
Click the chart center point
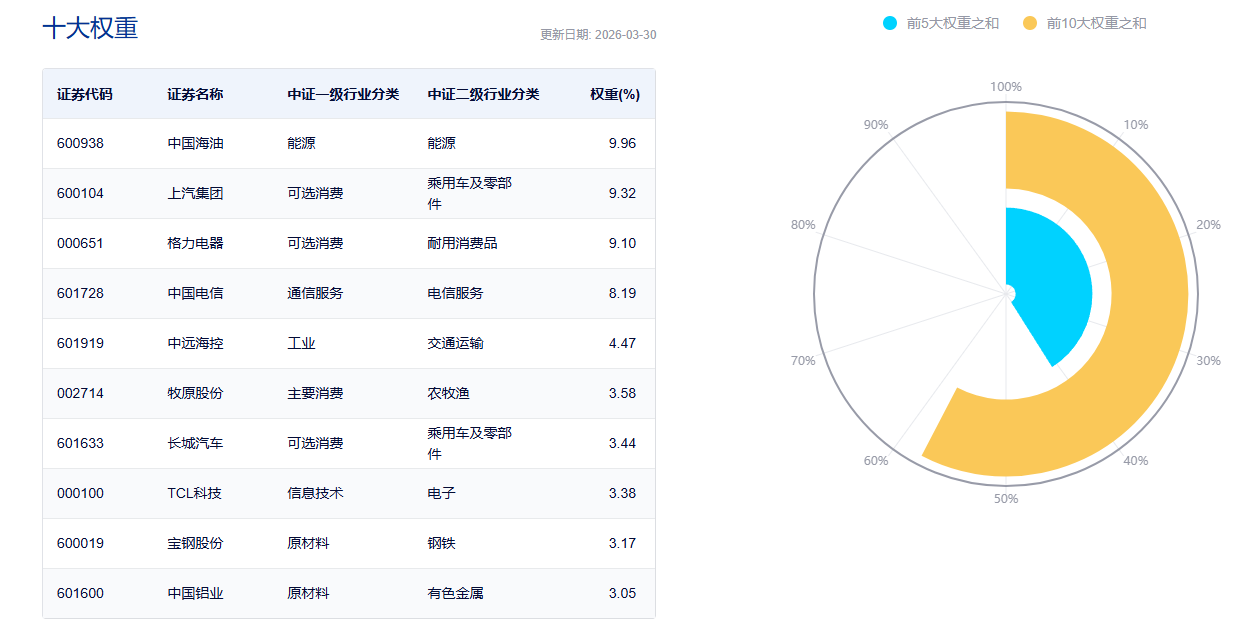click(x=1006, y=291)
